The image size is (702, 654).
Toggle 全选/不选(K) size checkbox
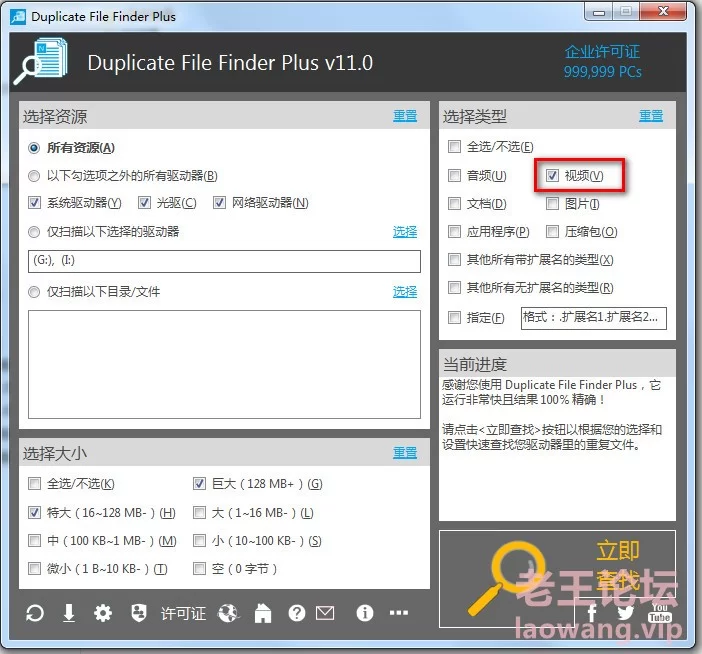coord(34,484)
